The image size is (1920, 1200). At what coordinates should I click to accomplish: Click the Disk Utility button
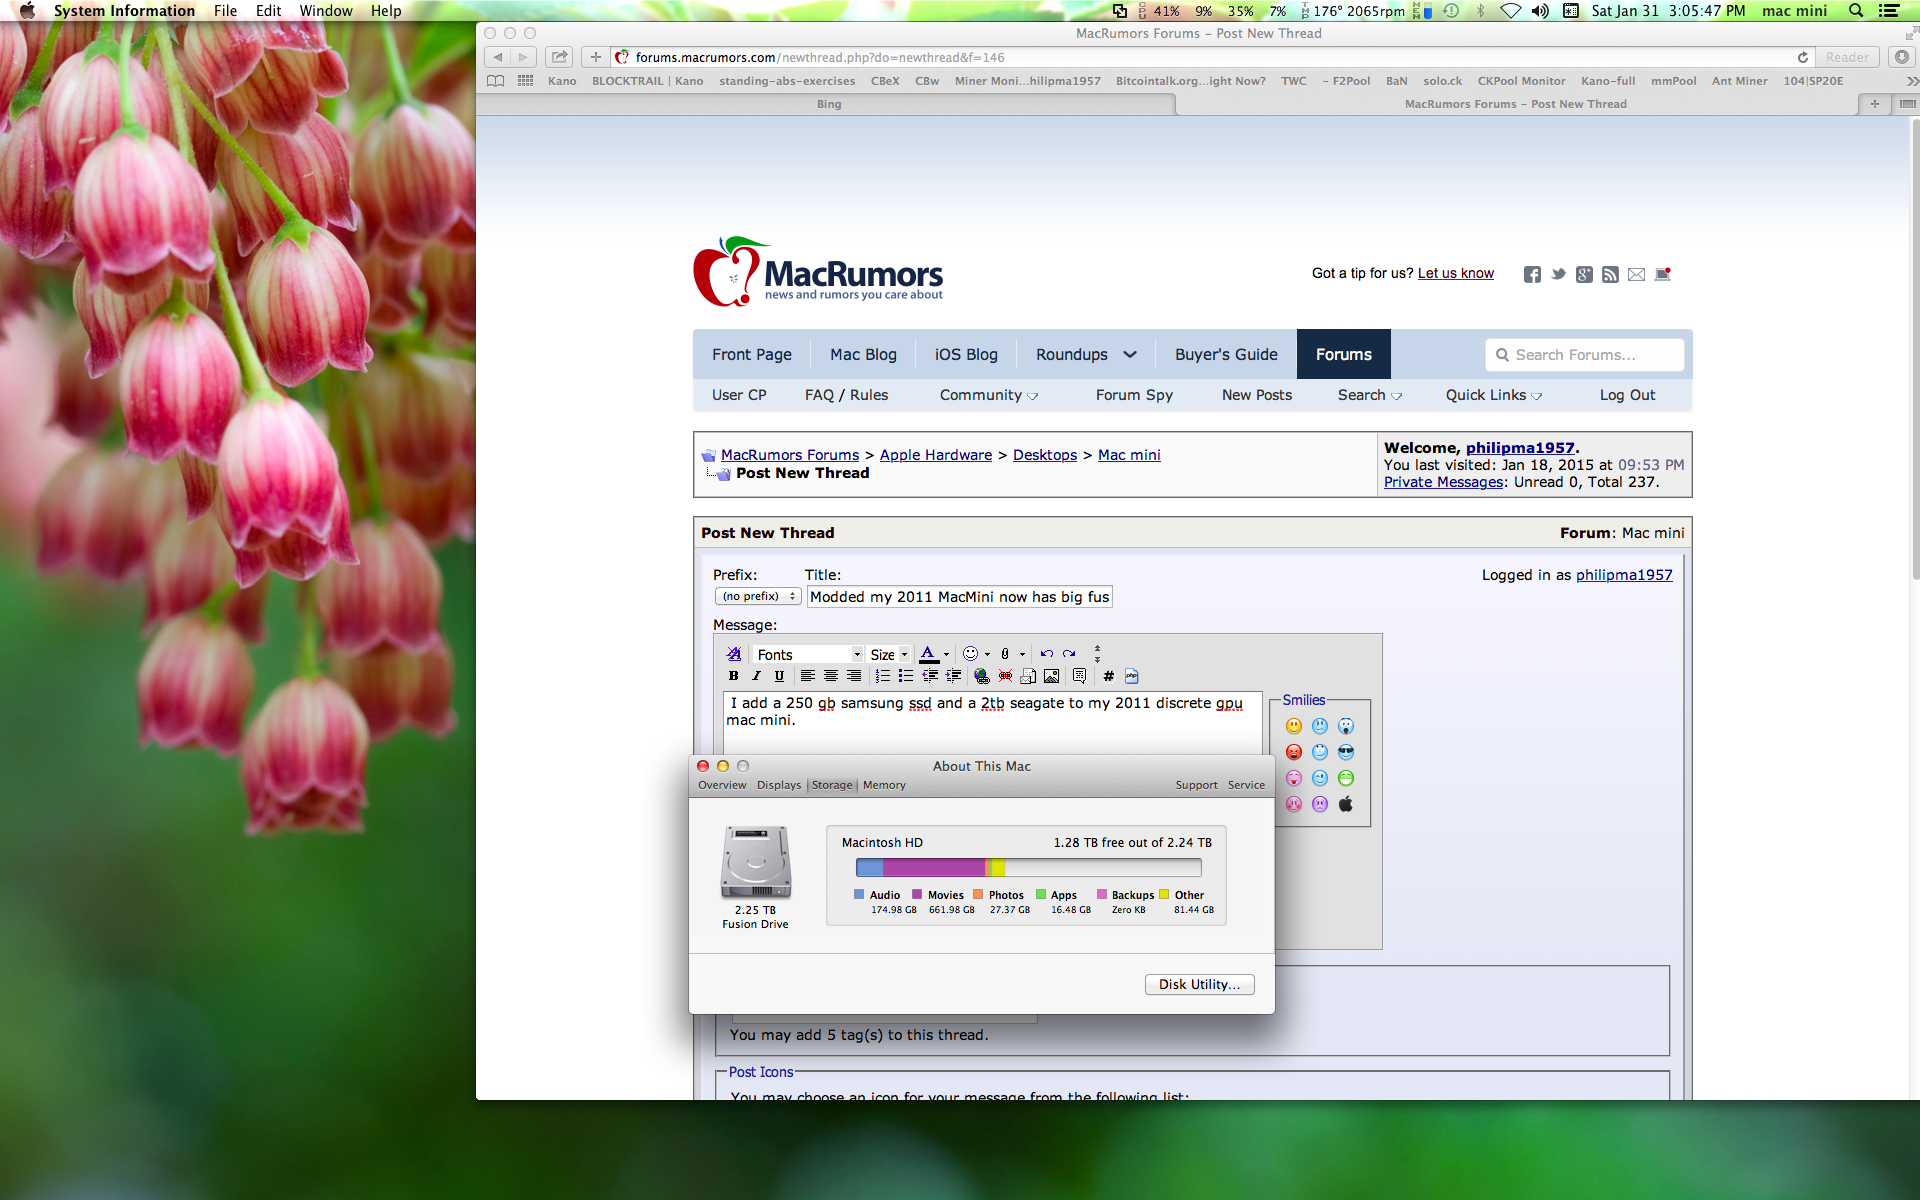click(1199, 984)
